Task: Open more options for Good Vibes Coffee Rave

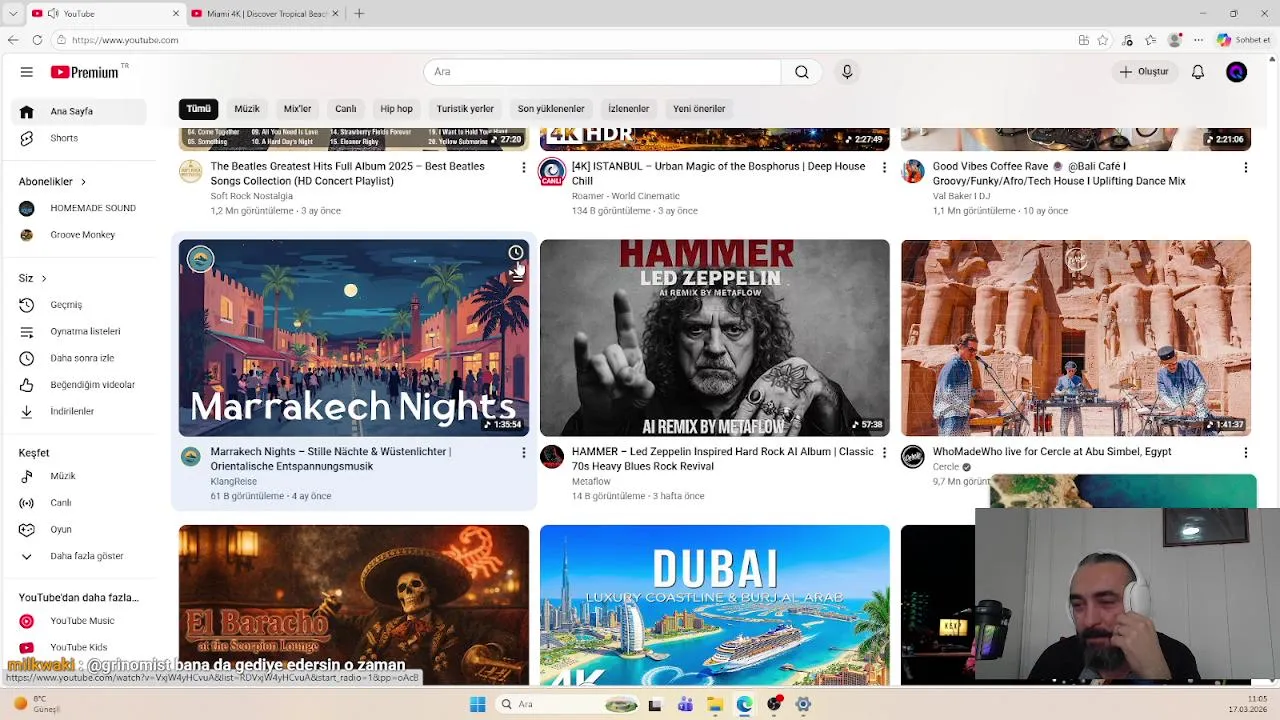Action: (1246, 167)
